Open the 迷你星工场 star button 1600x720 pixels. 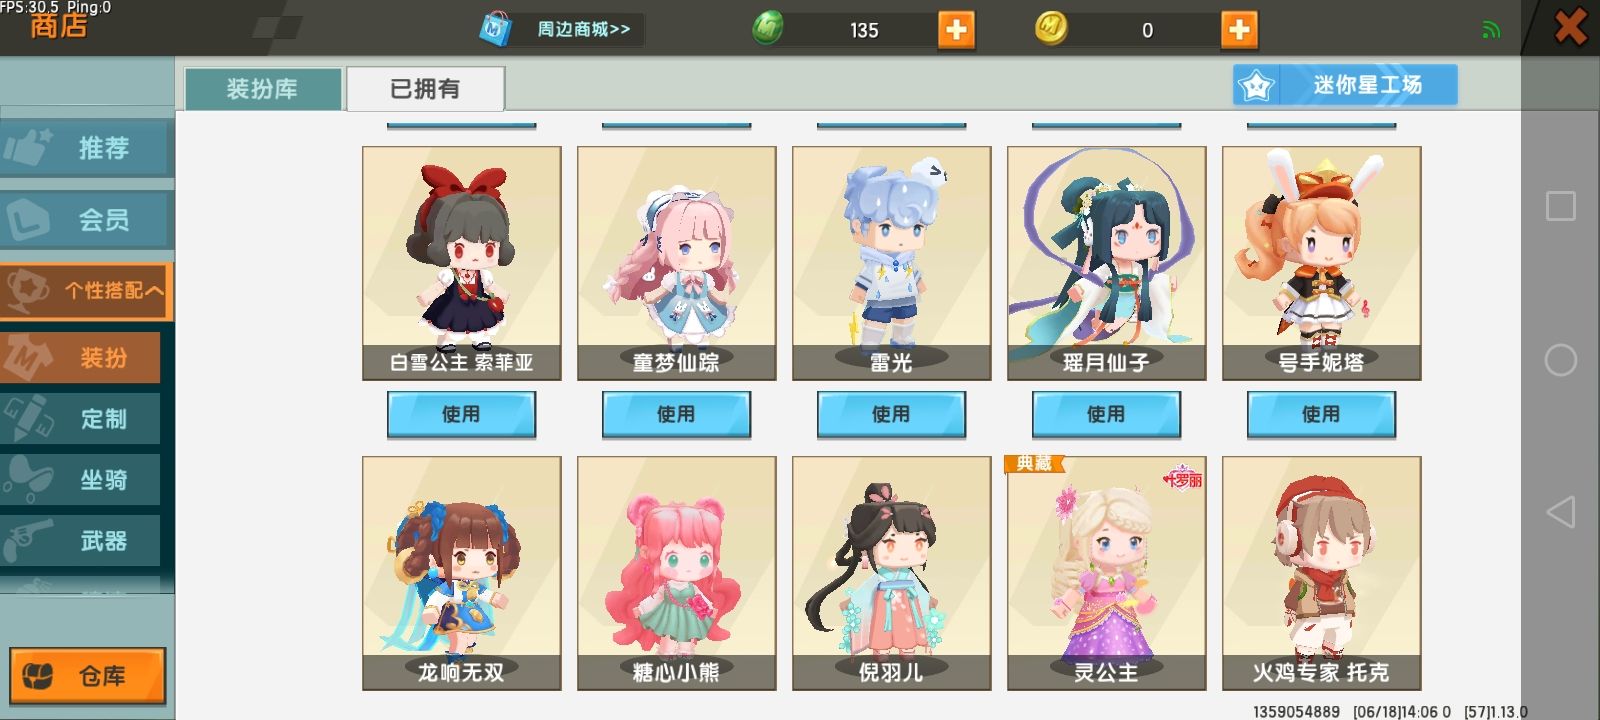tap(1345, 85)
